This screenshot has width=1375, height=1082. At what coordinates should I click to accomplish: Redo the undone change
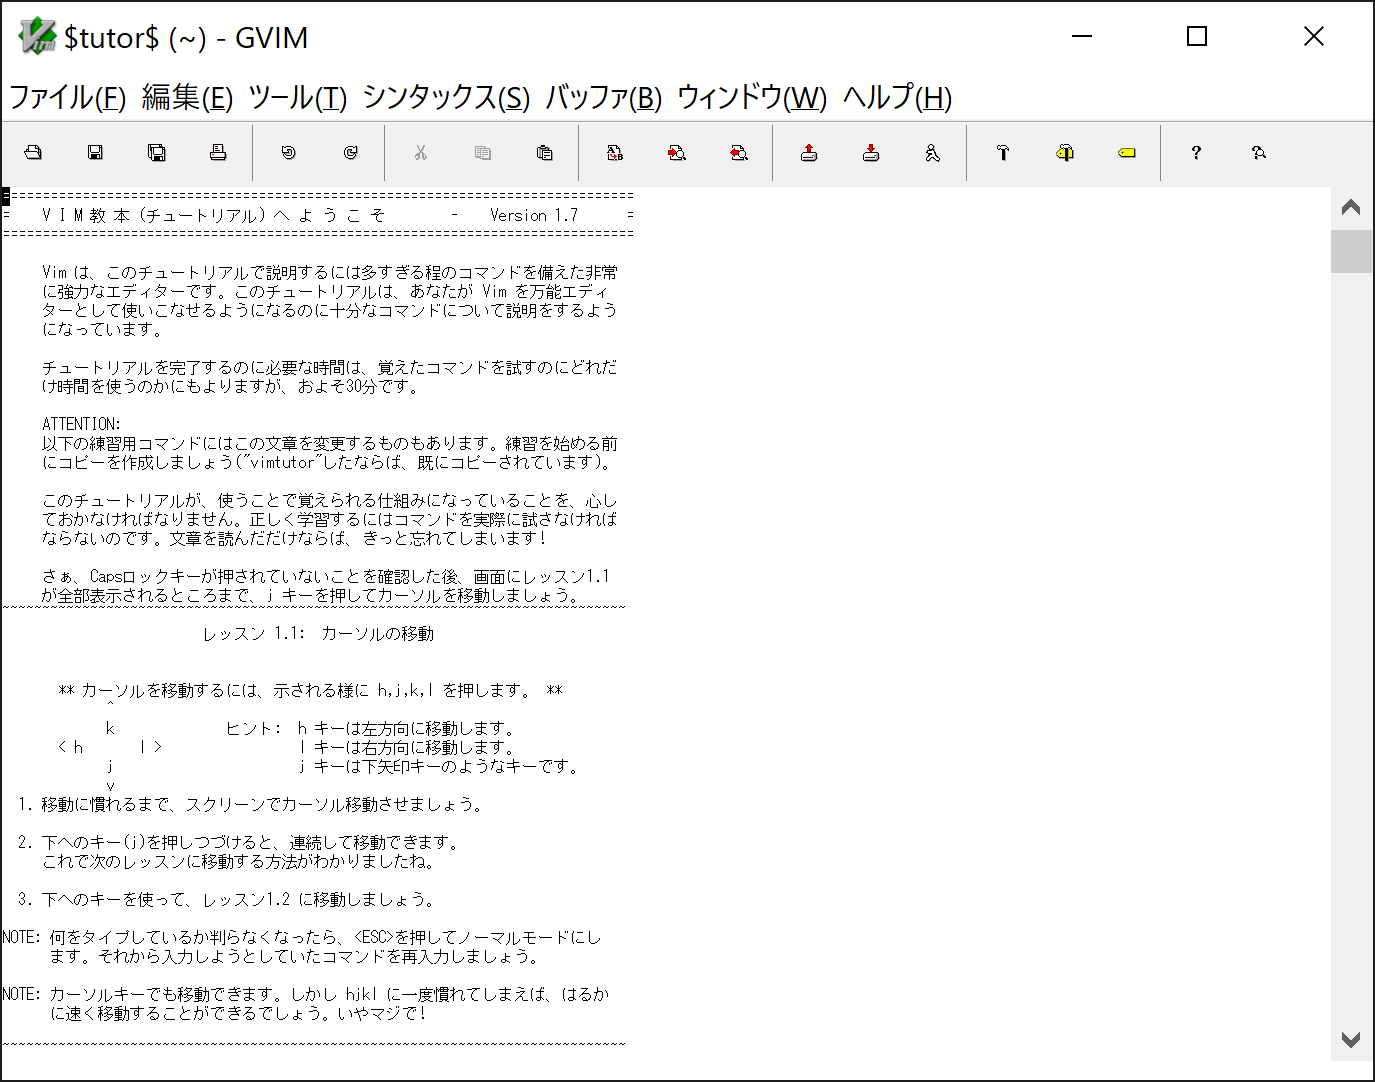(x=349, y=152)
